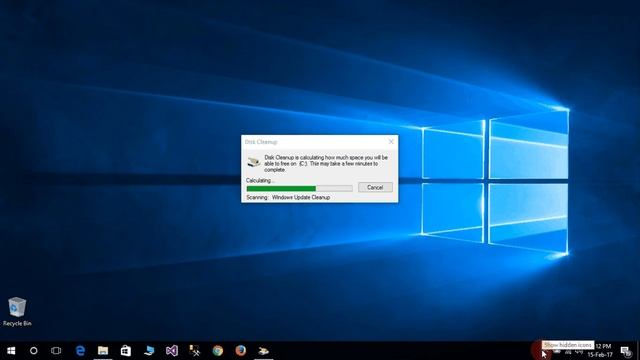The height and width of the screenshot is (360, 640).
Task: Open the Windows Store taskbar icon
Action: tap(126, 351)
